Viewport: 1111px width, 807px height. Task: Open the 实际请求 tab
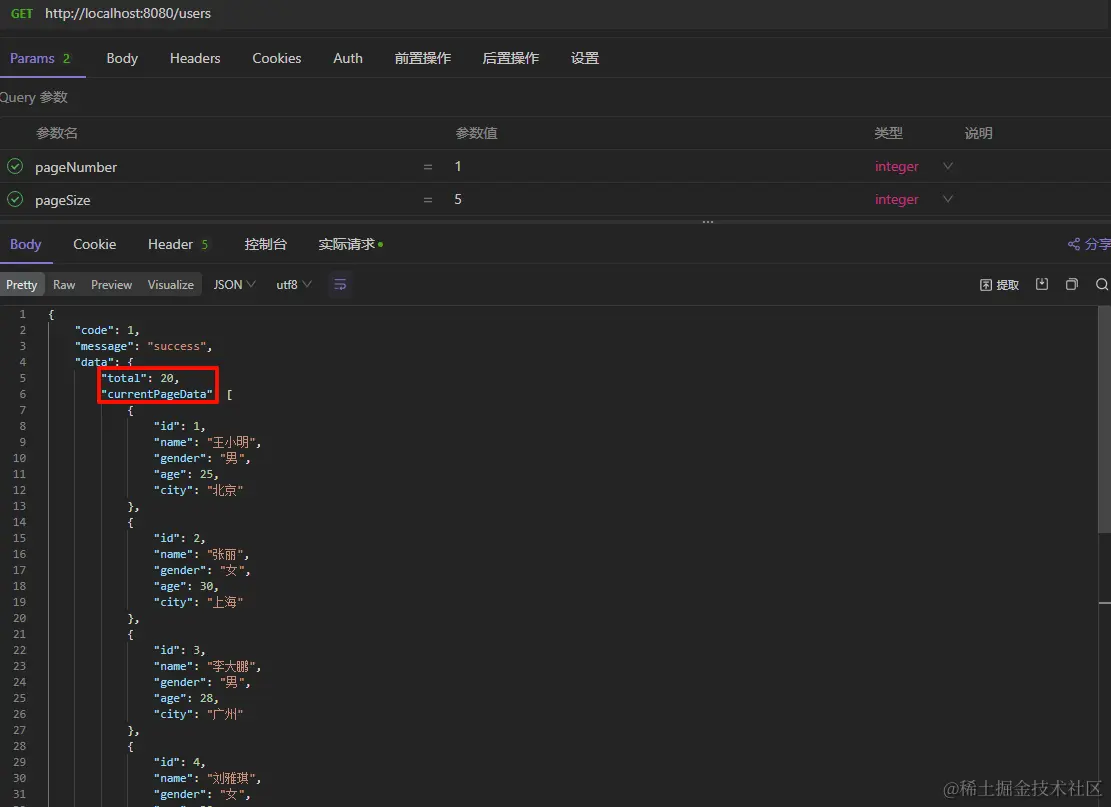[x=350, y=244]
